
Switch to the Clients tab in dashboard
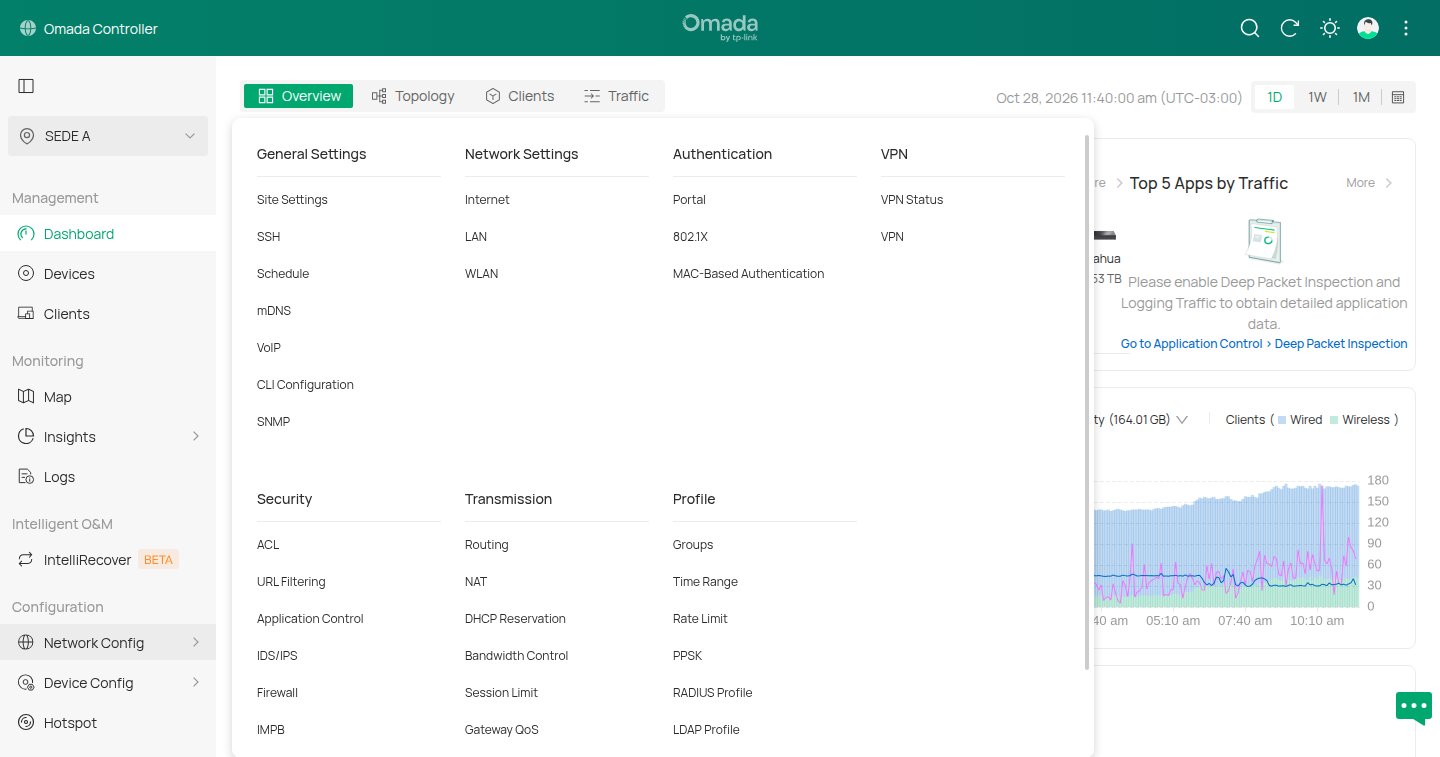519,96
